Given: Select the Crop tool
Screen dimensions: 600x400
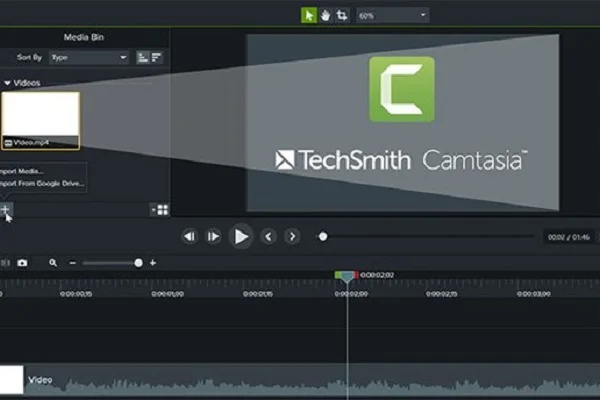Looking at the screenshot, I should point(342,16).
